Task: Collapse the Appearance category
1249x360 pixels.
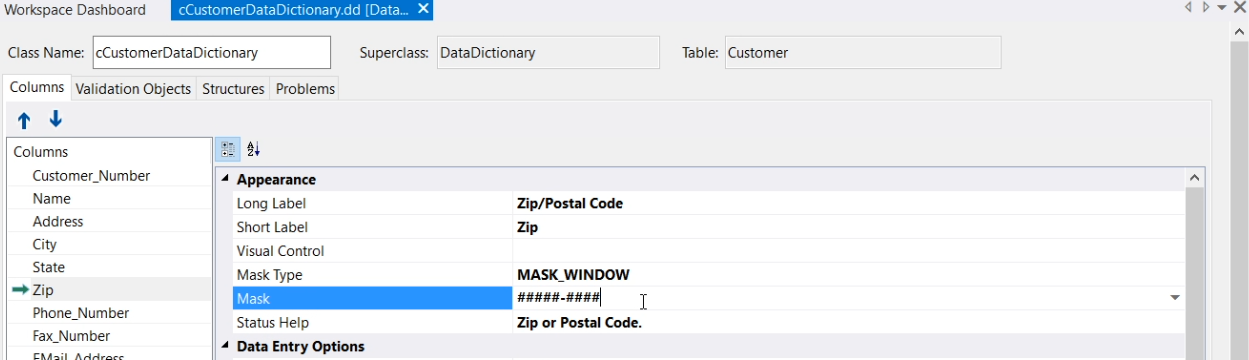Action: click(x=225, y=180)
